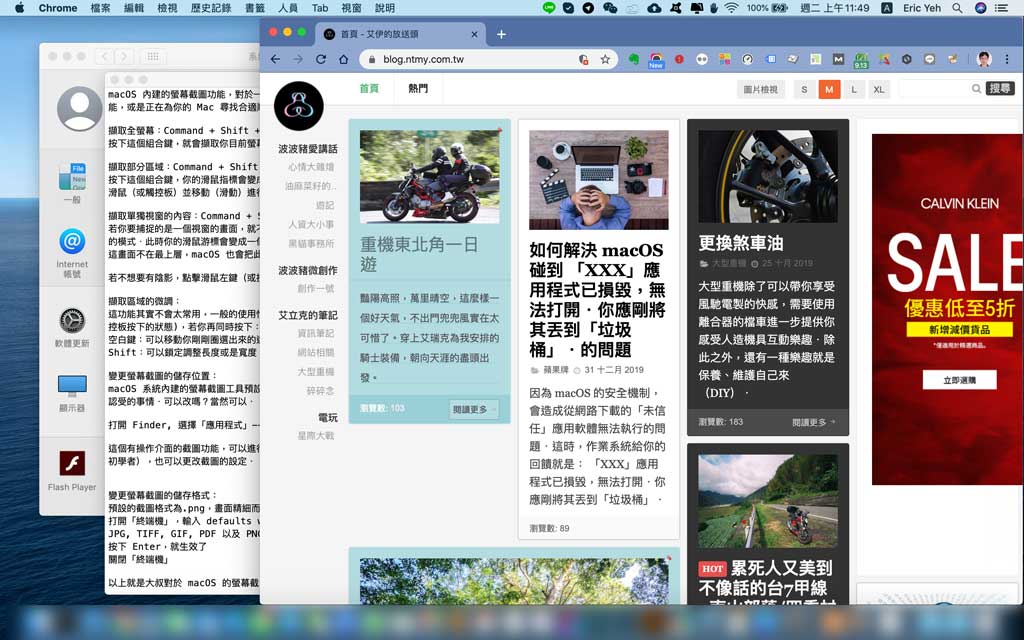Open the Eric Yeh user menu
Screen dimensions: 1024x640
tap(921, 8)
